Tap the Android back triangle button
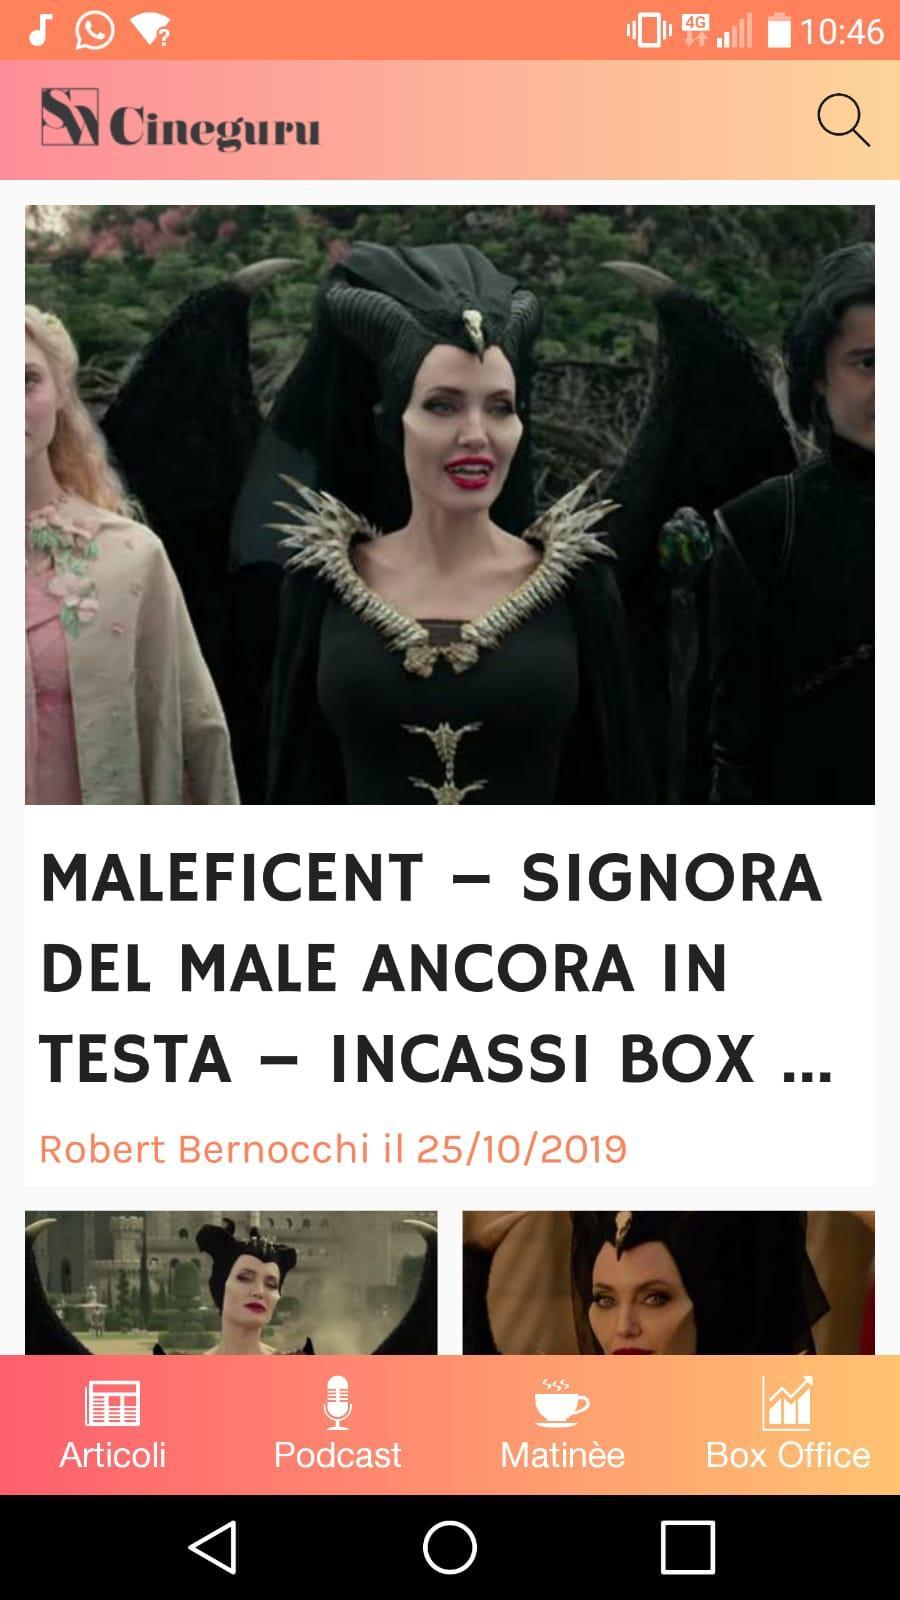Screen dimensions: 900x1600 [212, 1547]
